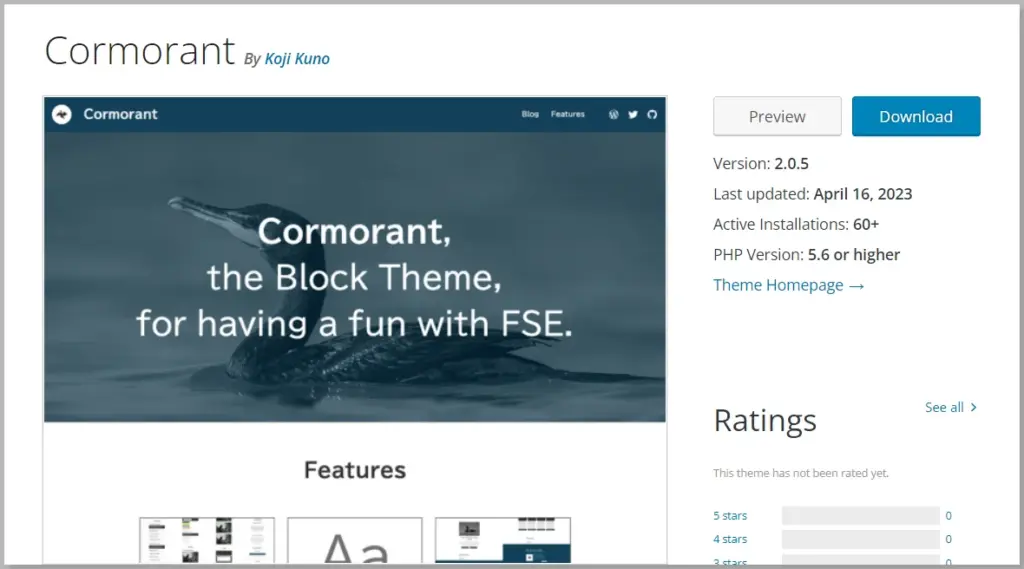
Task: Click the Features heading in the preview
Action: 355,470
